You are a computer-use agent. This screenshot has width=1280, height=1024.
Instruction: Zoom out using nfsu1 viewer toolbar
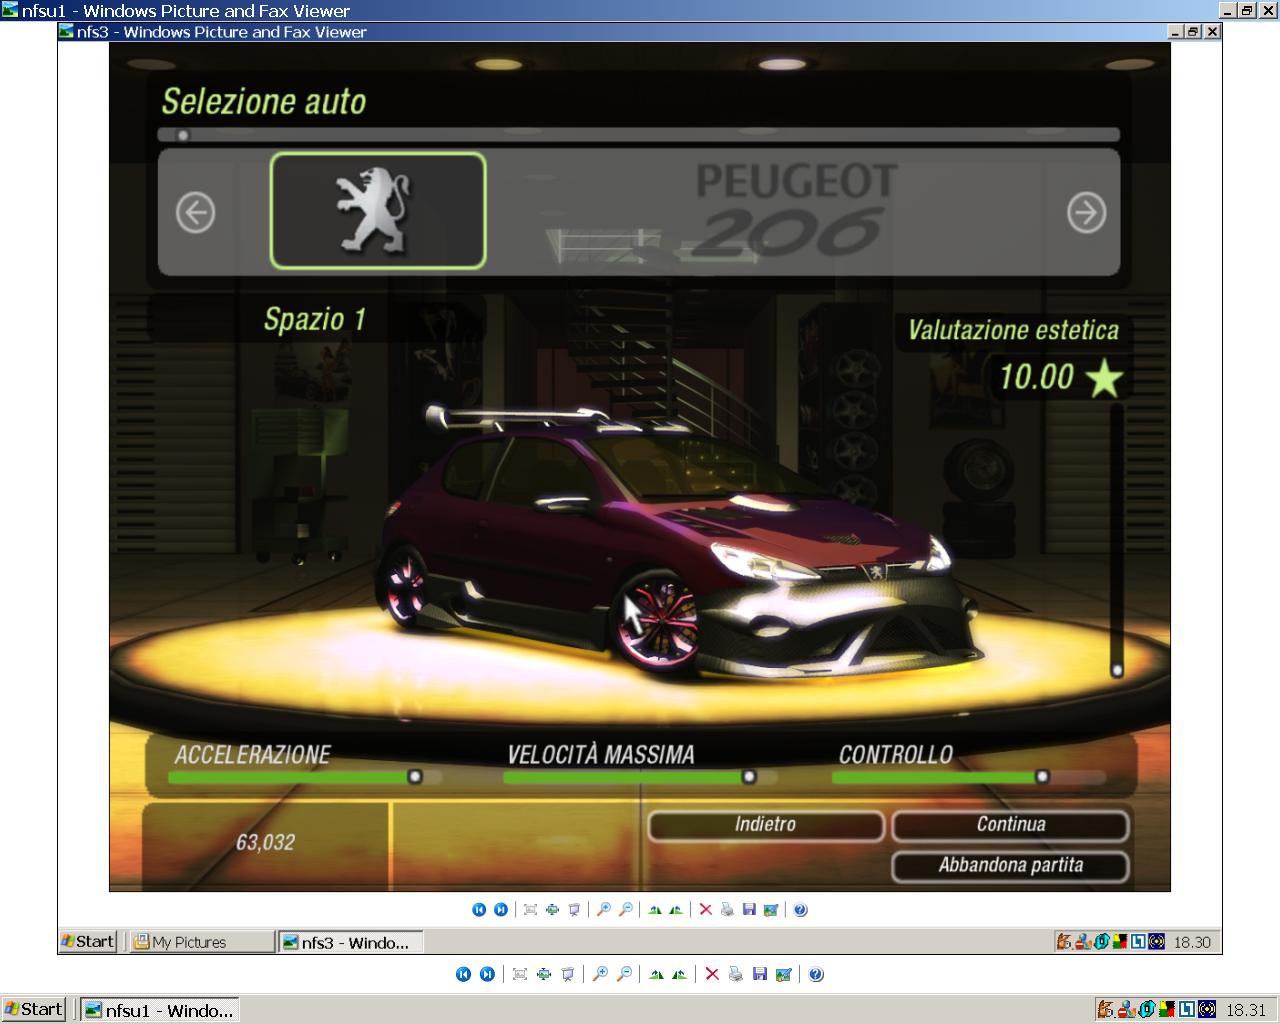point(624,974)
